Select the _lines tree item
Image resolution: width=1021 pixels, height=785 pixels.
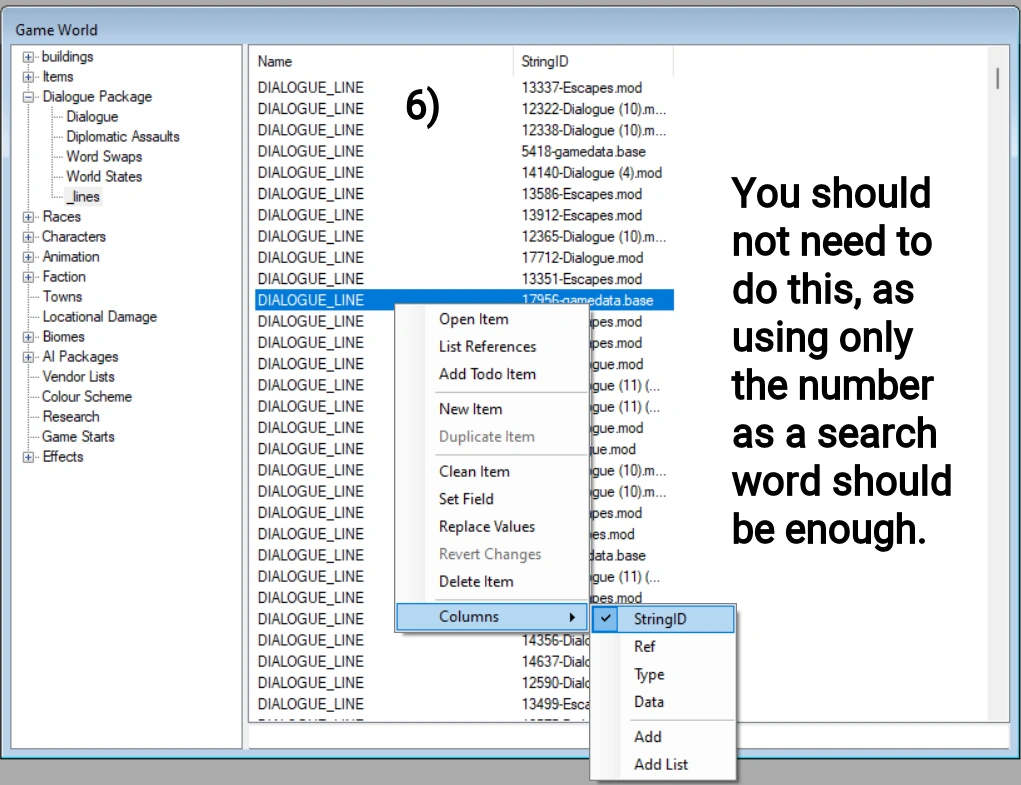point(84,197)
